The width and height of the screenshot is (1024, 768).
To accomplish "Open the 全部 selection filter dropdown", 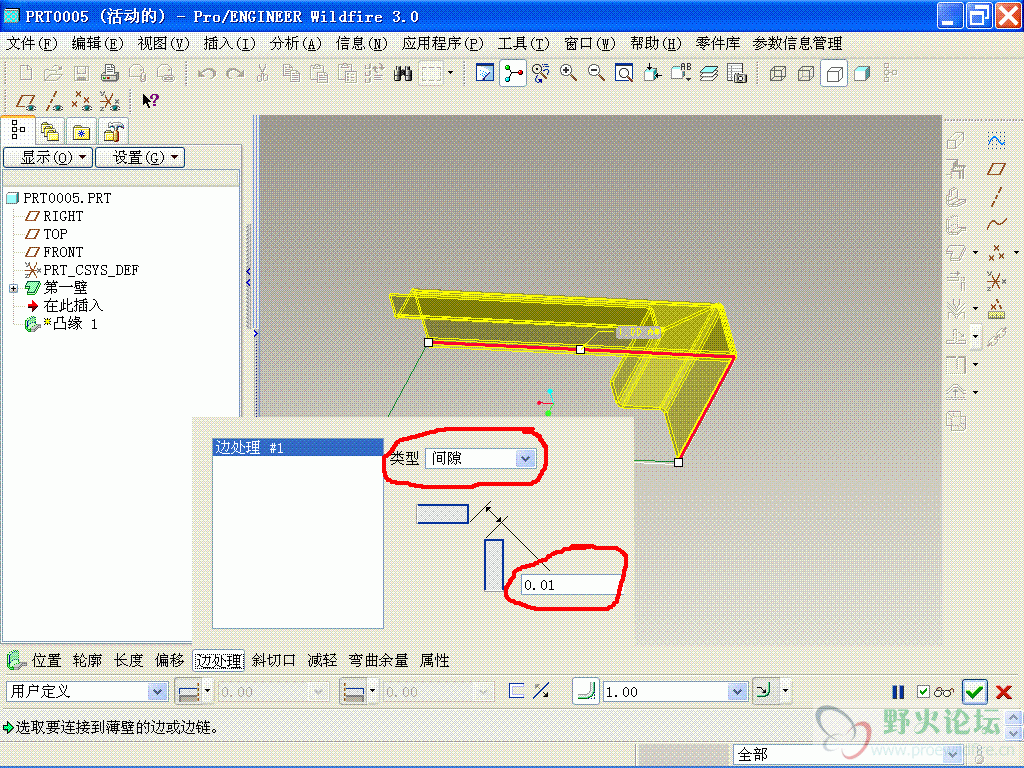I will point(953,755).
